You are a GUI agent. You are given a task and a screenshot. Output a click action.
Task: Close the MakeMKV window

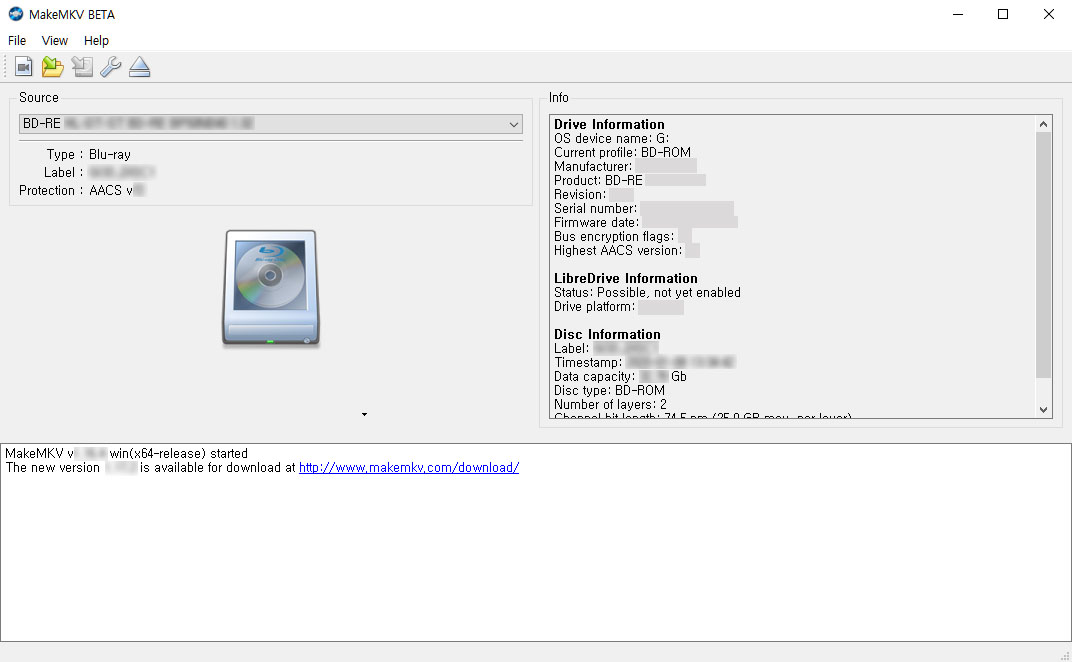1049,14
